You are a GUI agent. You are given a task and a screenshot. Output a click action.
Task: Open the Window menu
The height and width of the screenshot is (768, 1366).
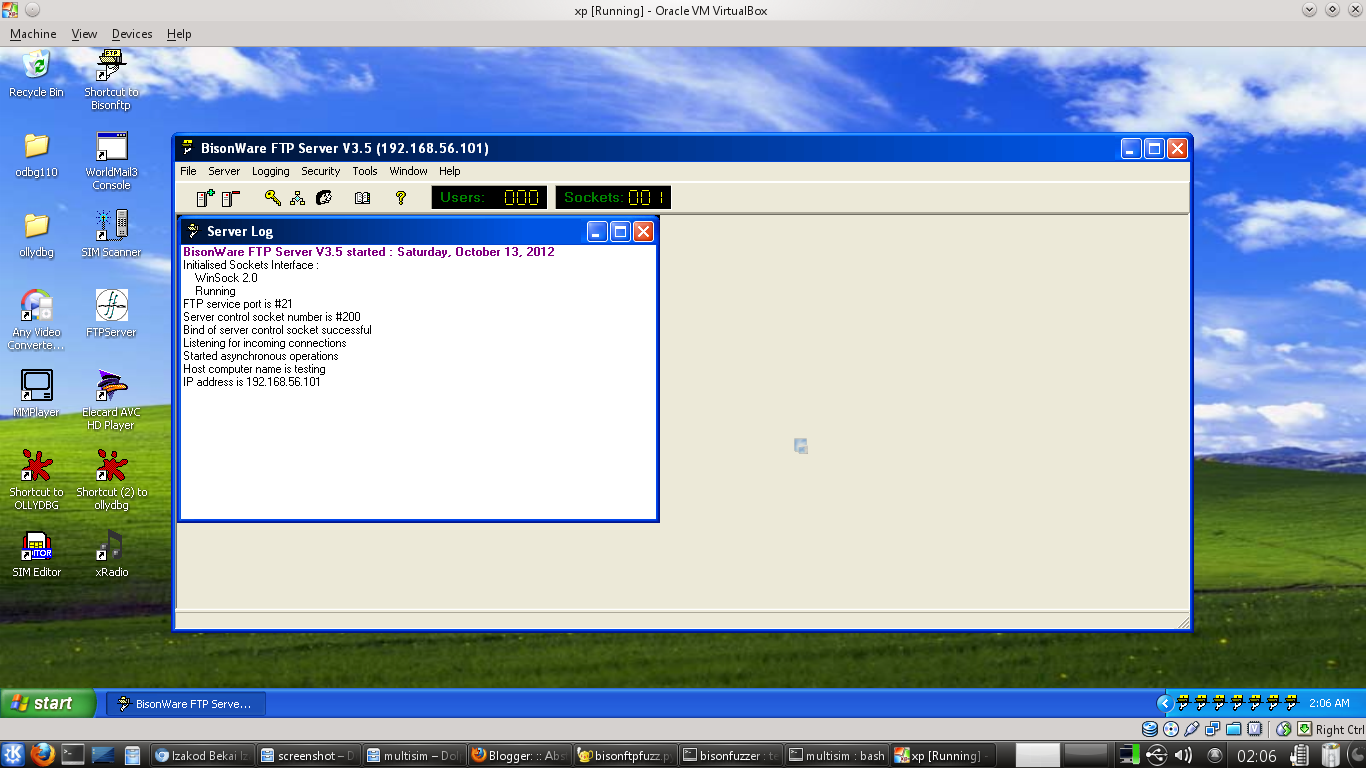408,171
